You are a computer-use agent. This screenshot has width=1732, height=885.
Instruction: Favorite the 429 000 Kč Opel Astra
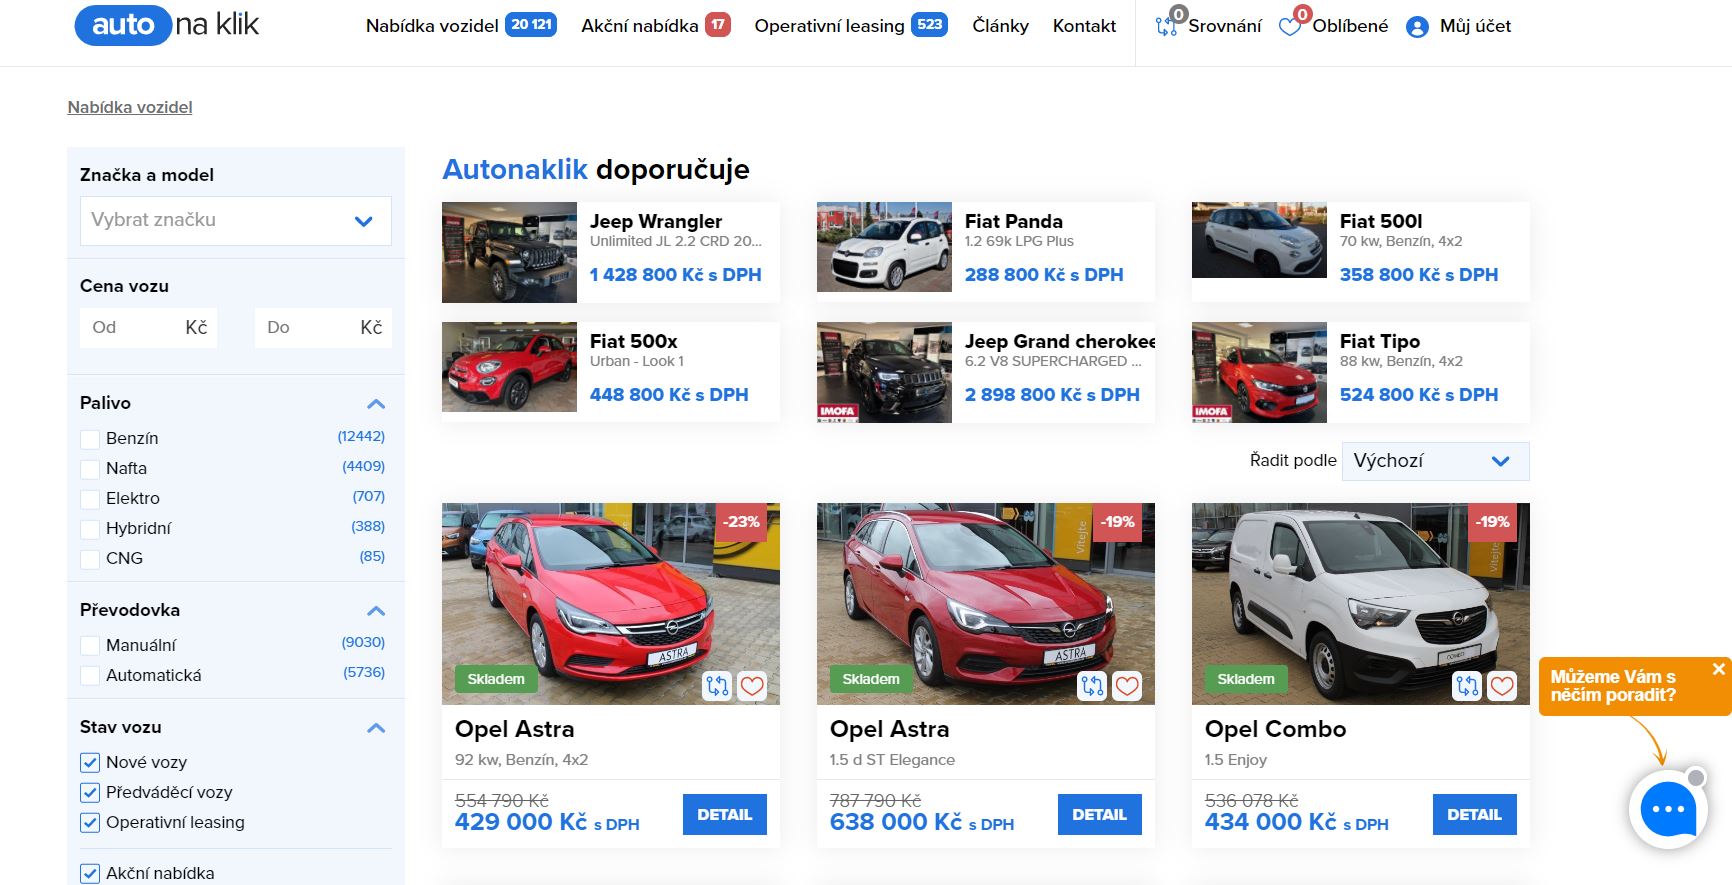(752, 686)
